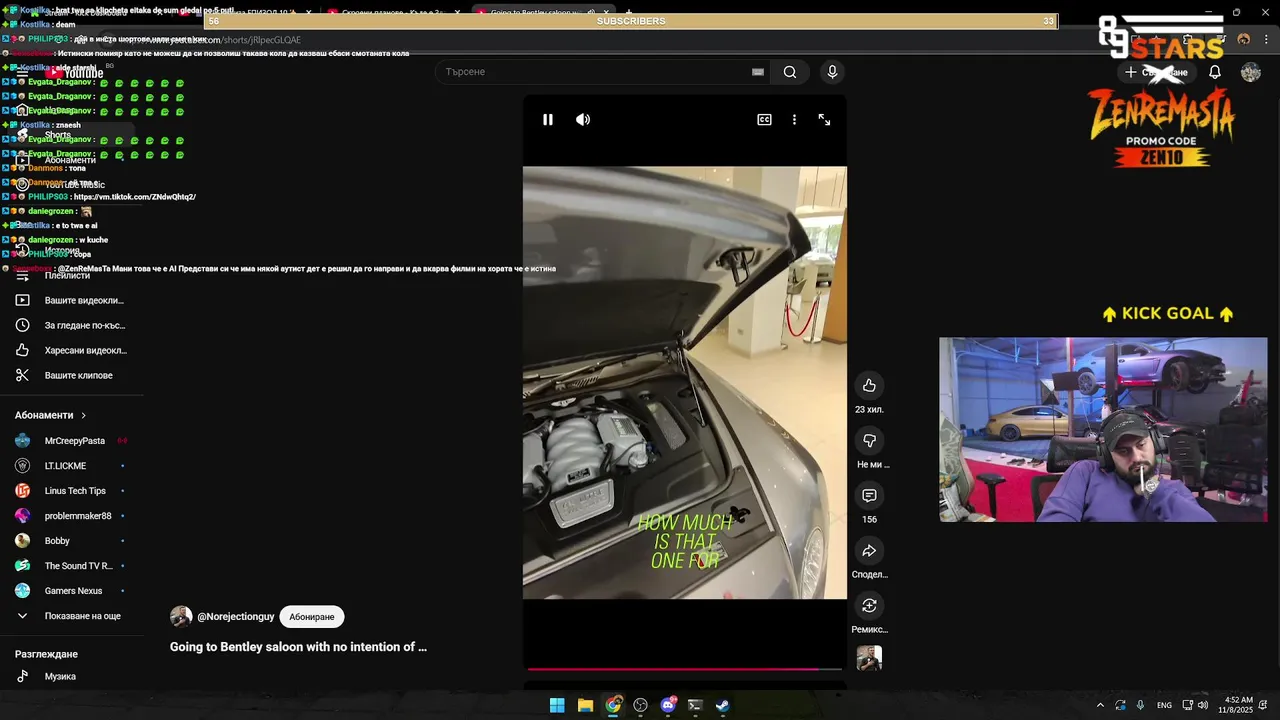The image size is (1280, 720).
Task: Open OBS Studio from the taskbar
Action: 640,705
